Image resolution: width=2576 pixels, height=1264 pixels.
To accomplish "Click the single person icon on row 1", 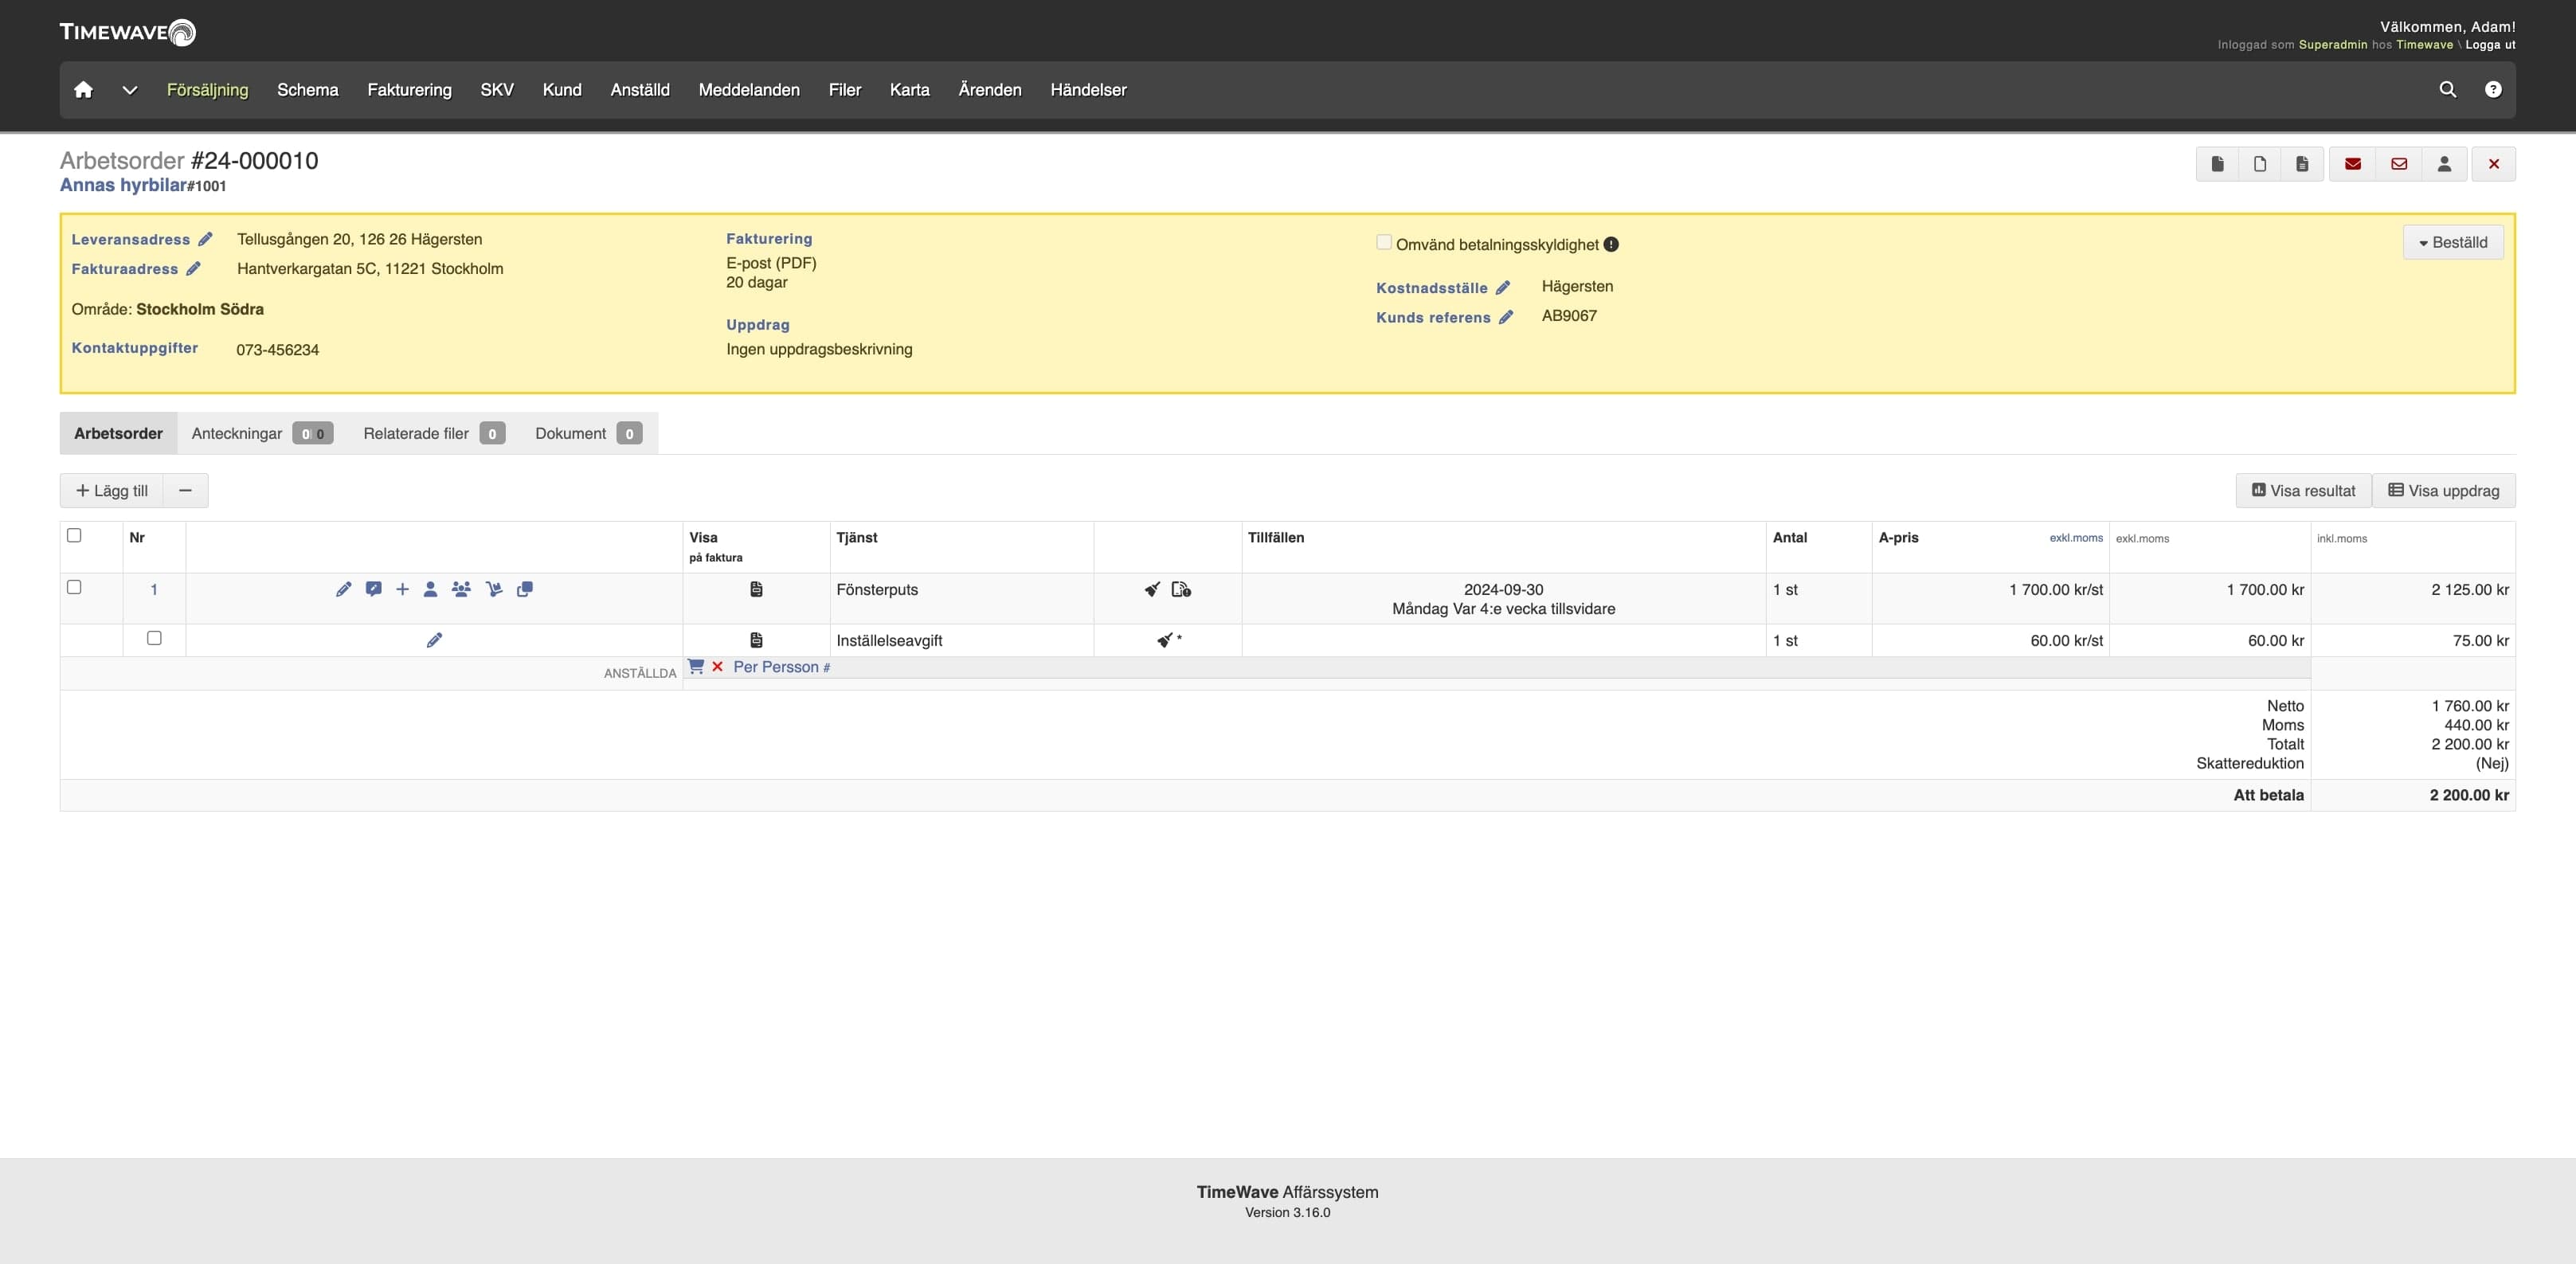I will (430, 589).
